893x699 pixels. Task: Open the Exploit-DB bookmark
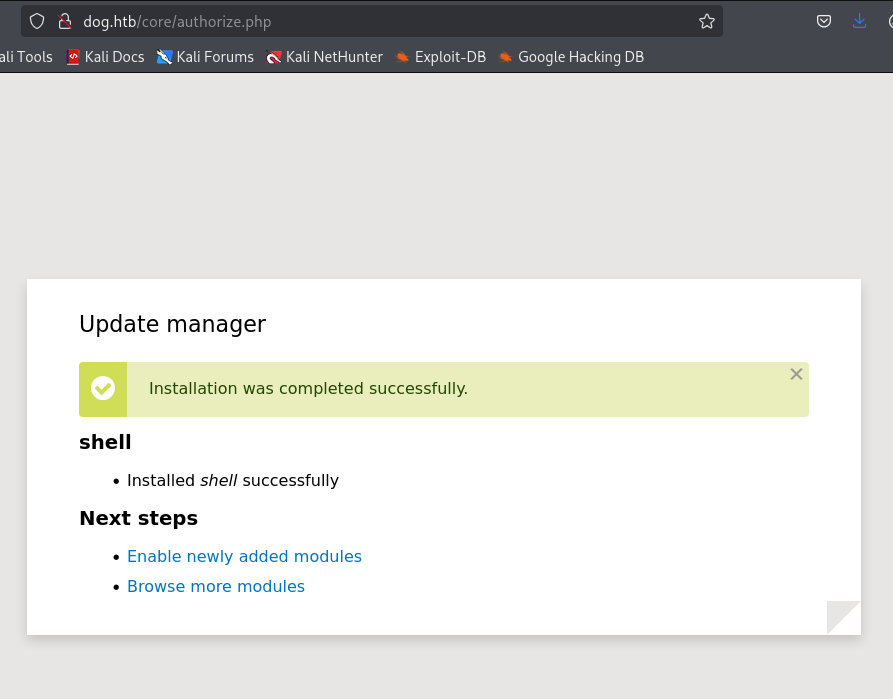(x=441, y=57)
